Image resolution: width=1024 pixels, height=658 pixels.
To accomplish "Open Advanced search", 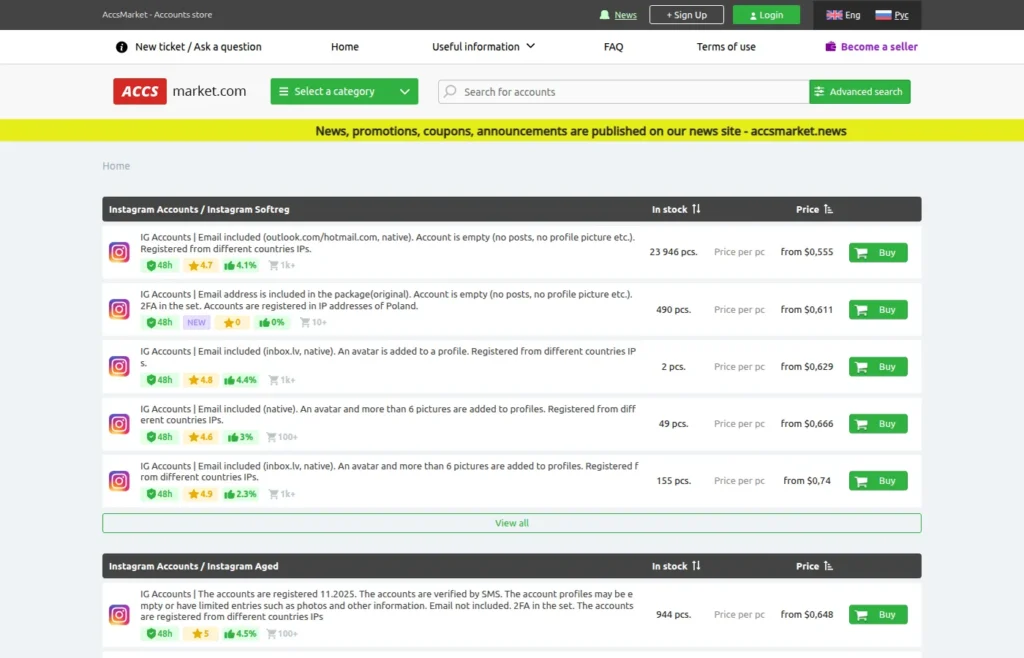I will [x=859, y=91].
